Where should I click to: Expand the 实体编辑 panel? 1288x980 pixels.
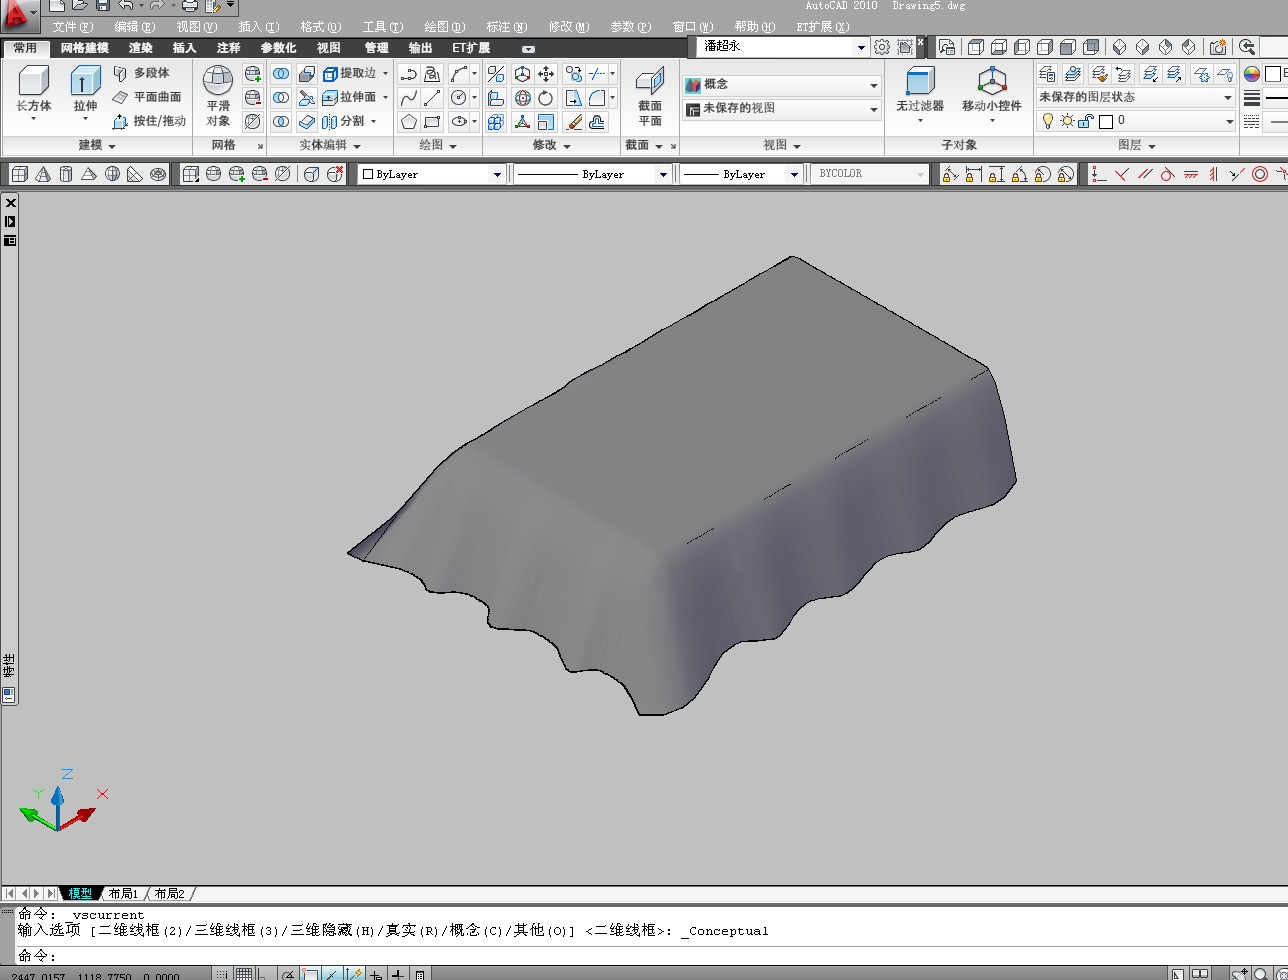(357, 146)
